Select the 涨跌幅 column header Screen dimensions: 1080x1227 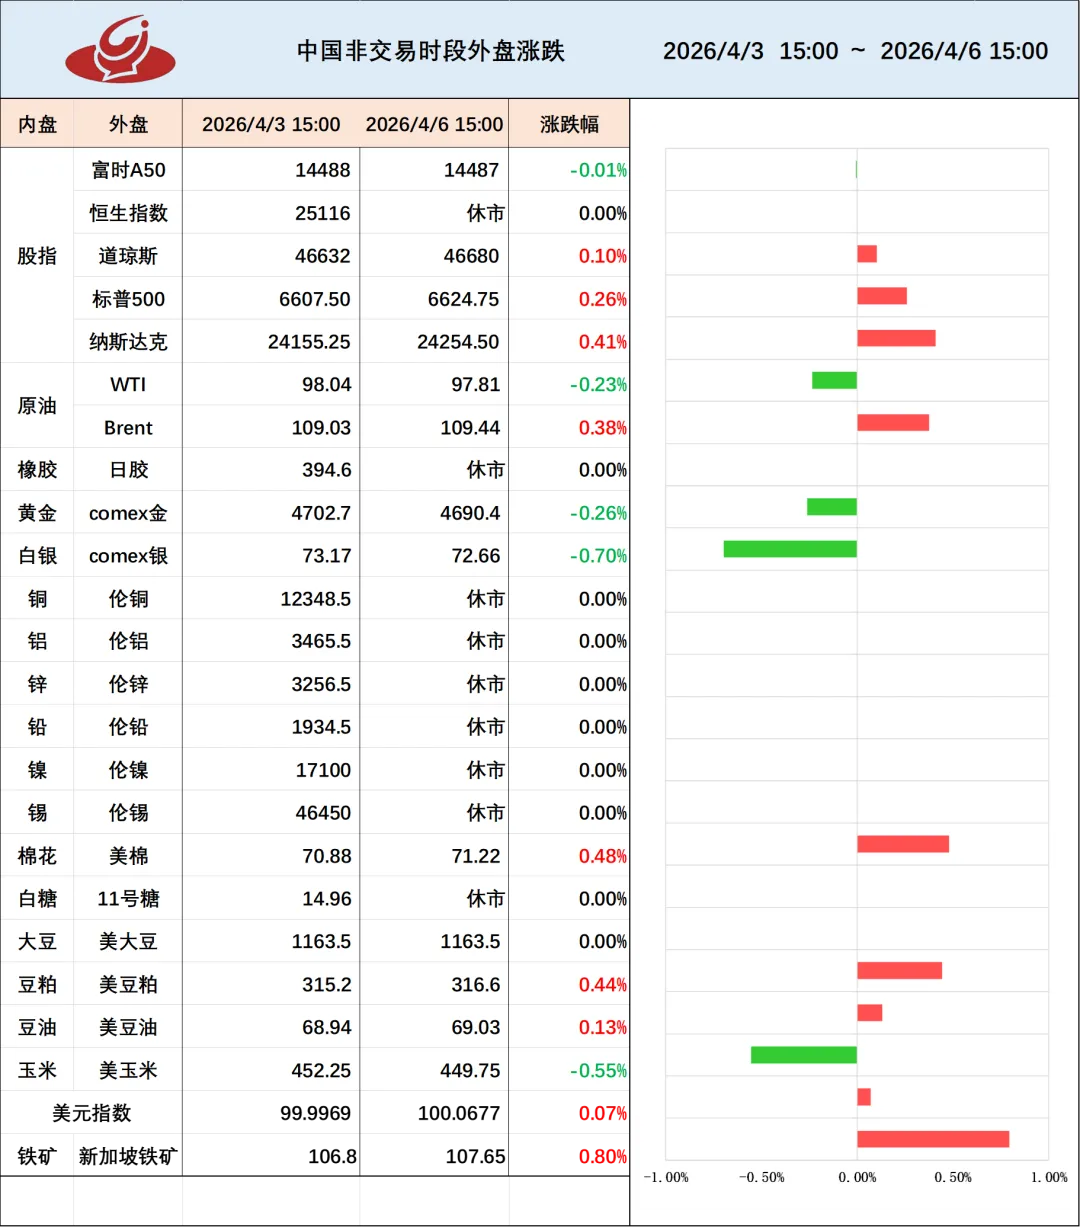(x=569, y=125)
